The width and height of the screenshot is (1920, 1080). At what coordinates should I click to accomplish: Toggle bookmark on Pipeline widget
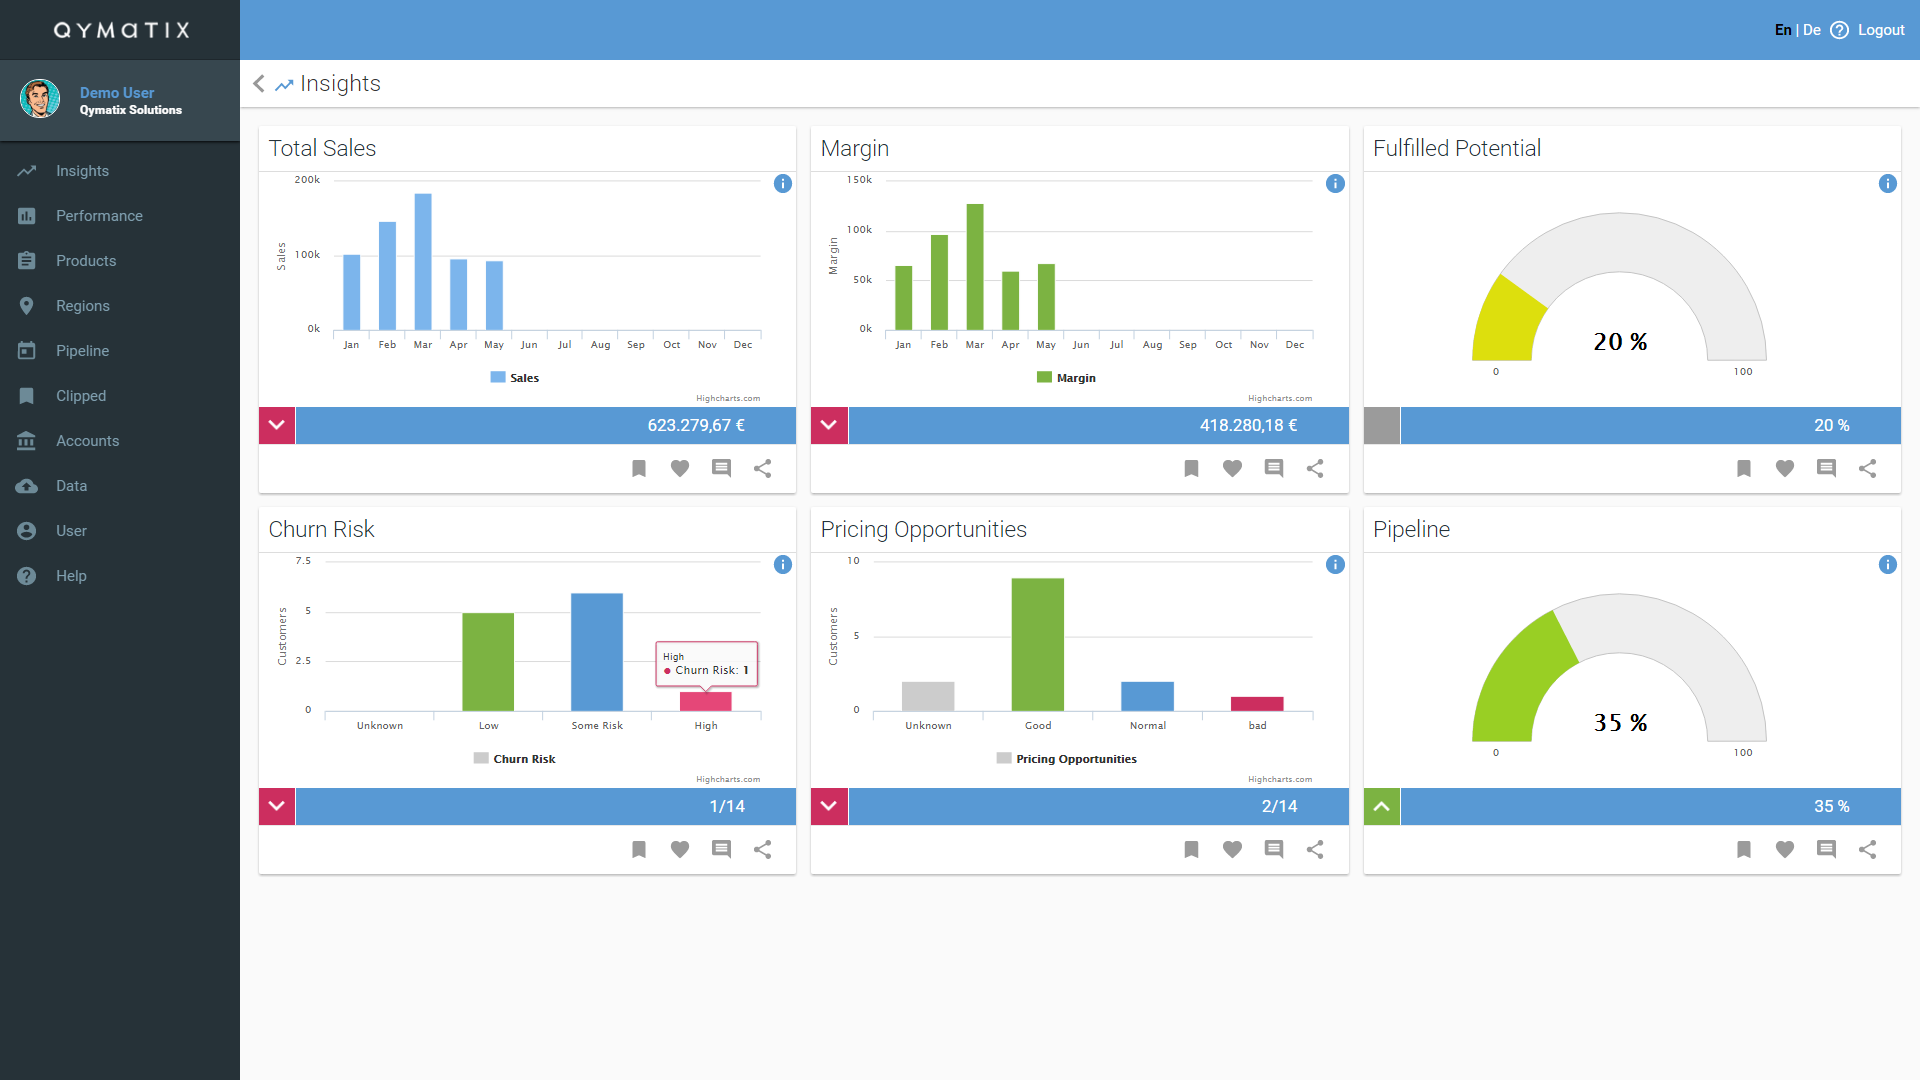point(1743,848)
